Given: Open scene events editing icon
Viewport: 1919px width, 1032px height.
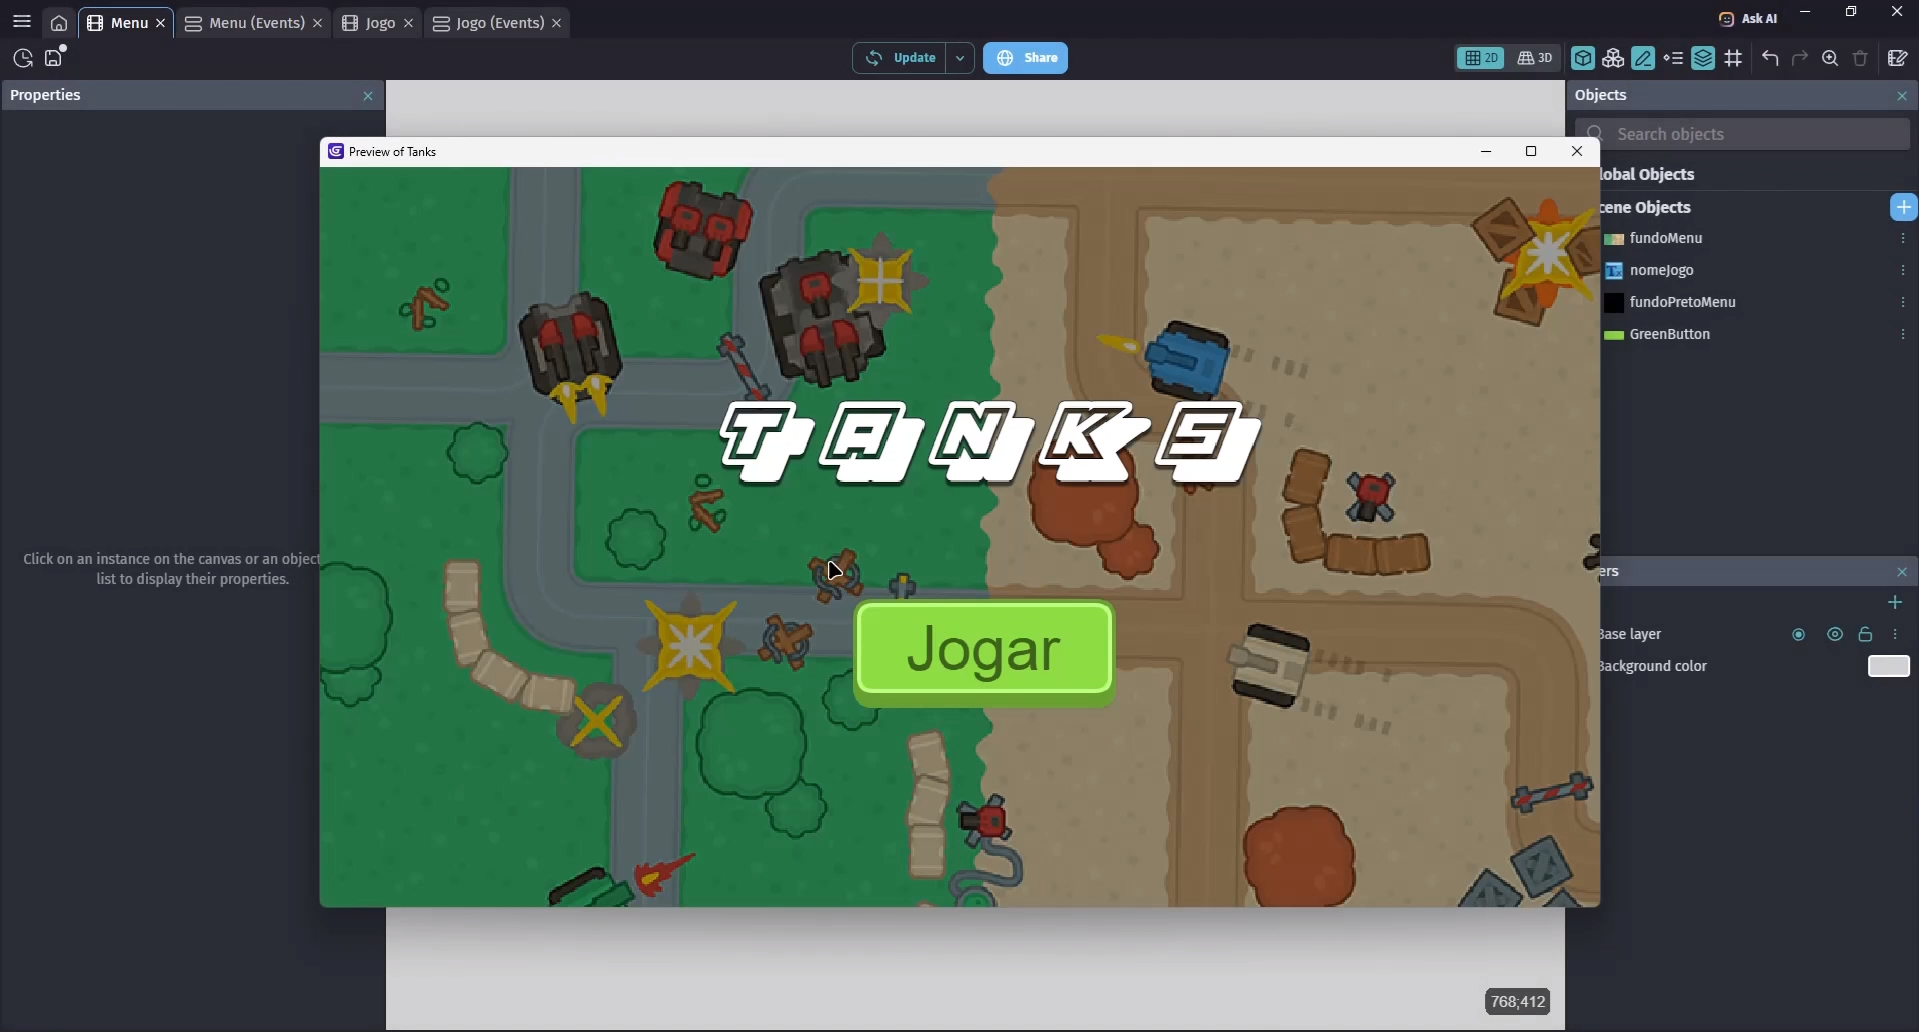Looking at the screenshot, I should (1897, 58).
